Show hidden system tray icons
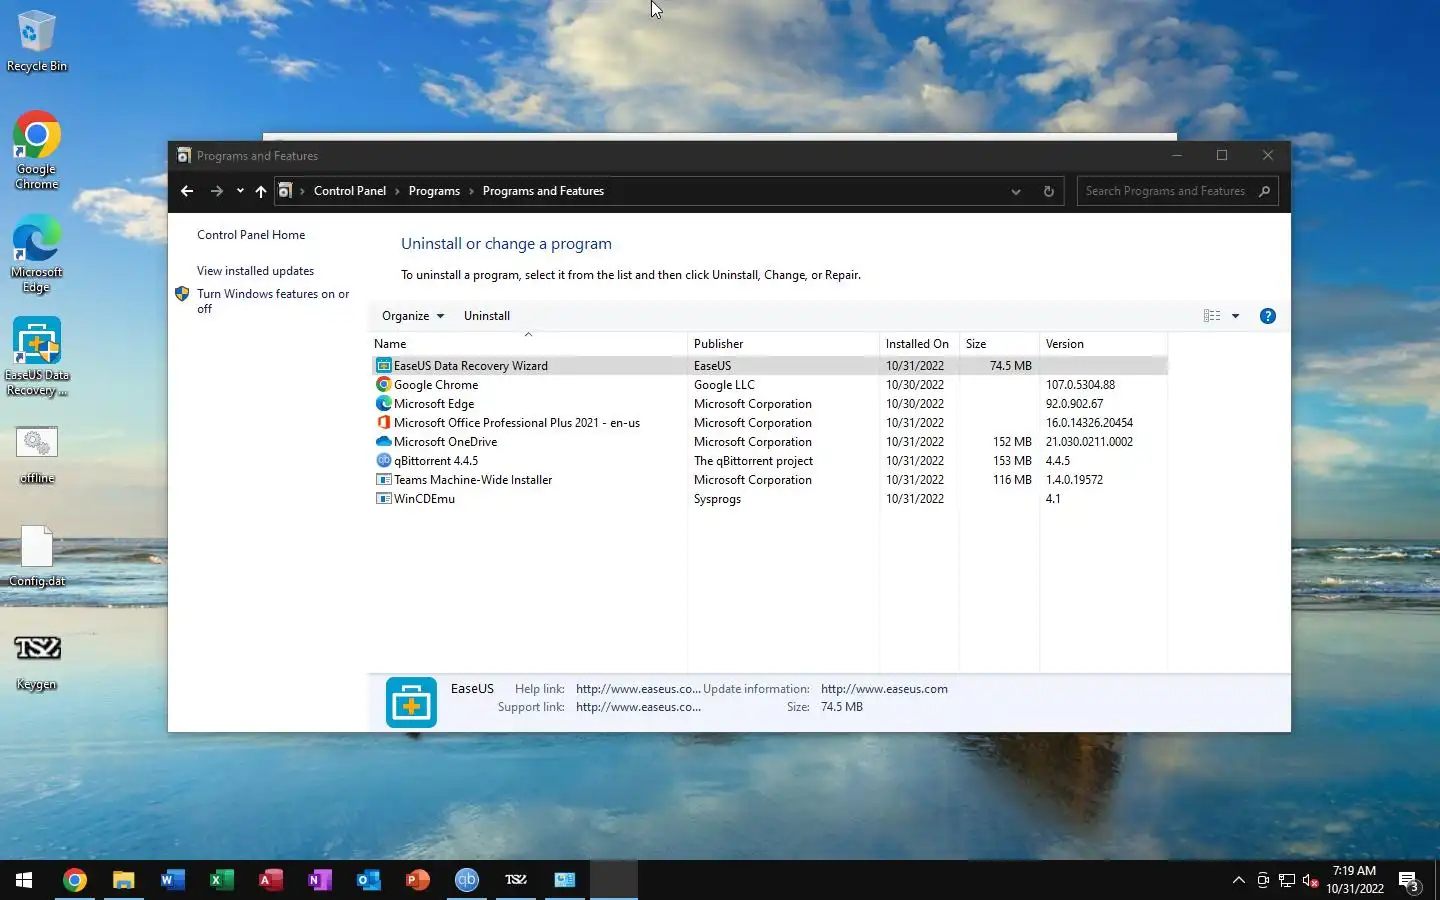This screenshot has width=1440, height=900. pyautogui.click(x=1238, y=880)
